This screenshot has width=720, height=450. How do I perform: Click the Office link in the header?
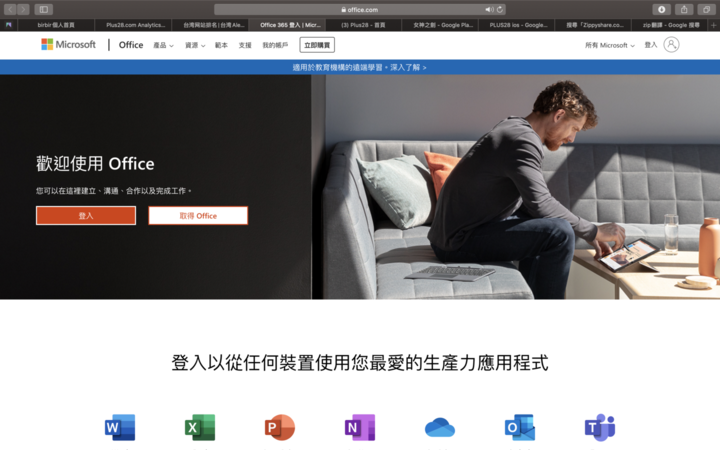(131, 45)
